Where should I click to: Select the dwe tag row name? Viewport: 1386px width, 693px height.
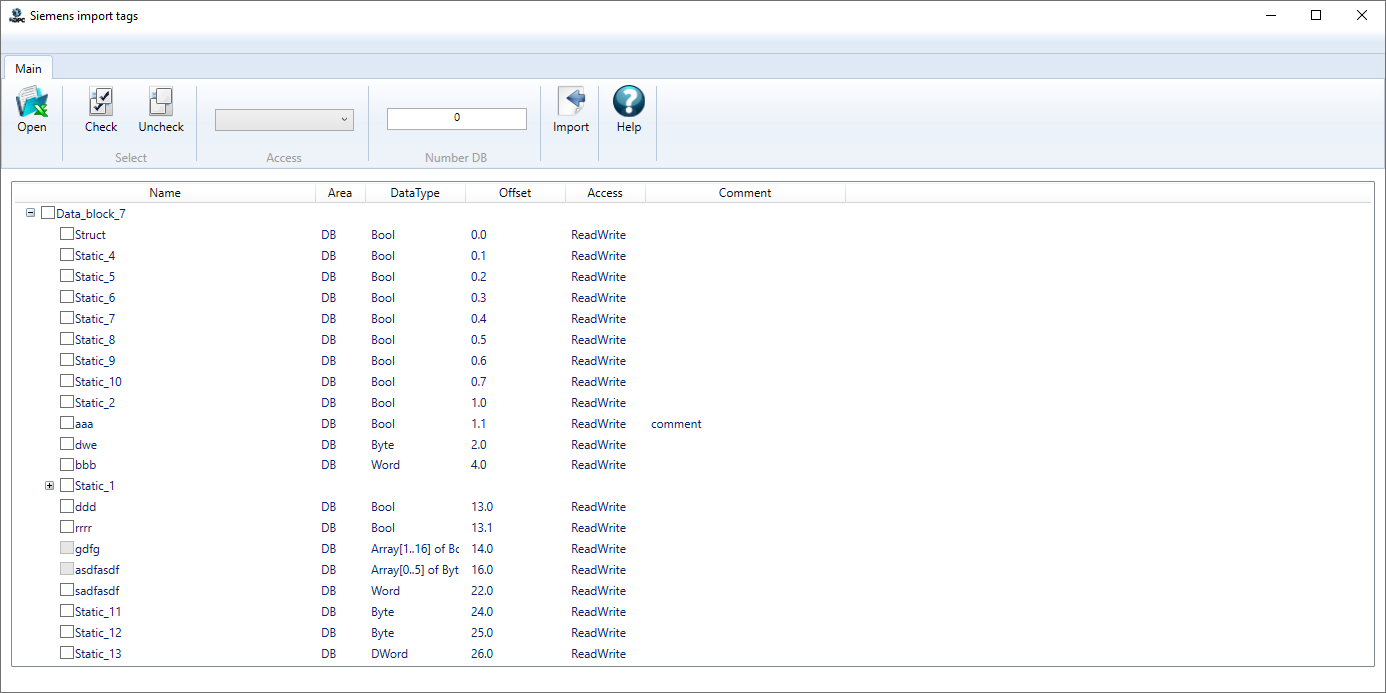[86, 445]
